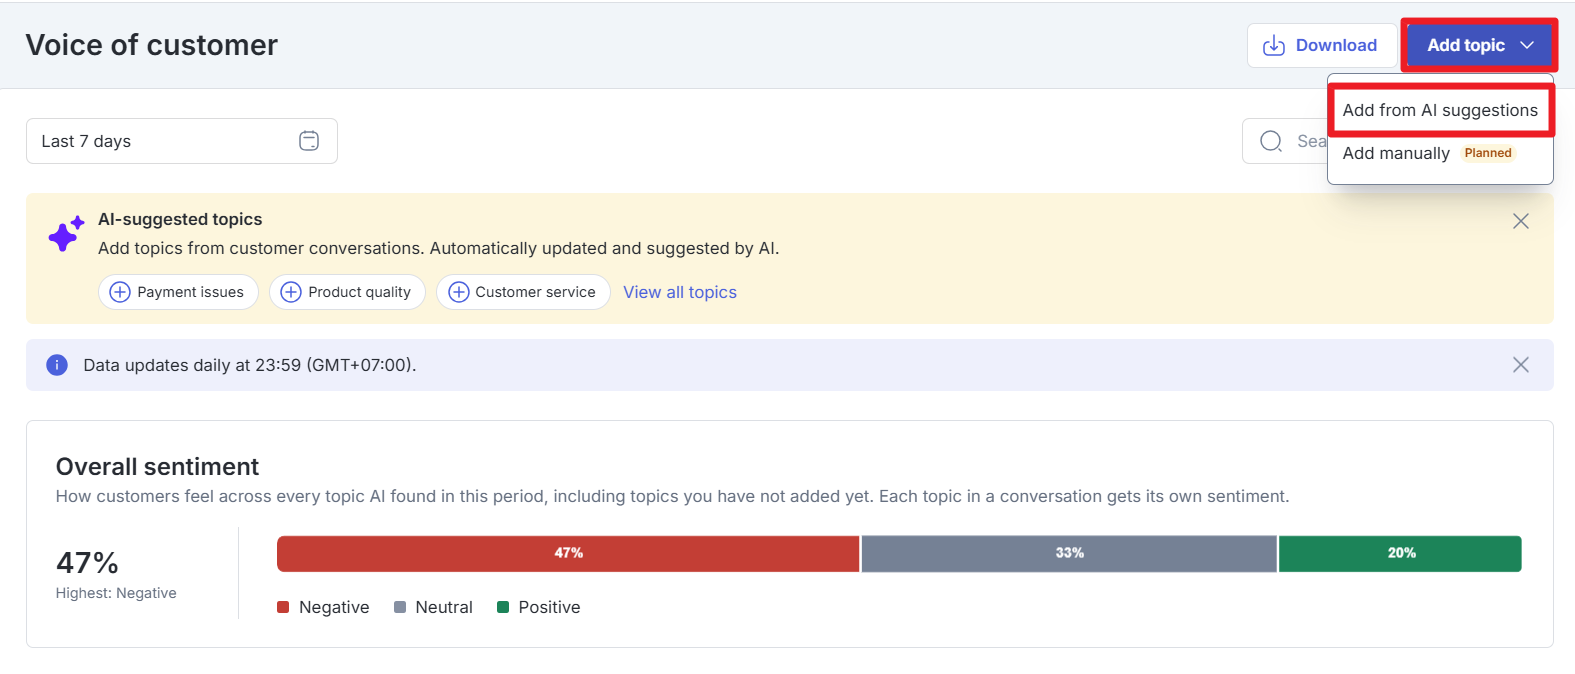Click the plus icon on Payment issues
This screenshot has height=674, width=1575.
coord(120,292)
